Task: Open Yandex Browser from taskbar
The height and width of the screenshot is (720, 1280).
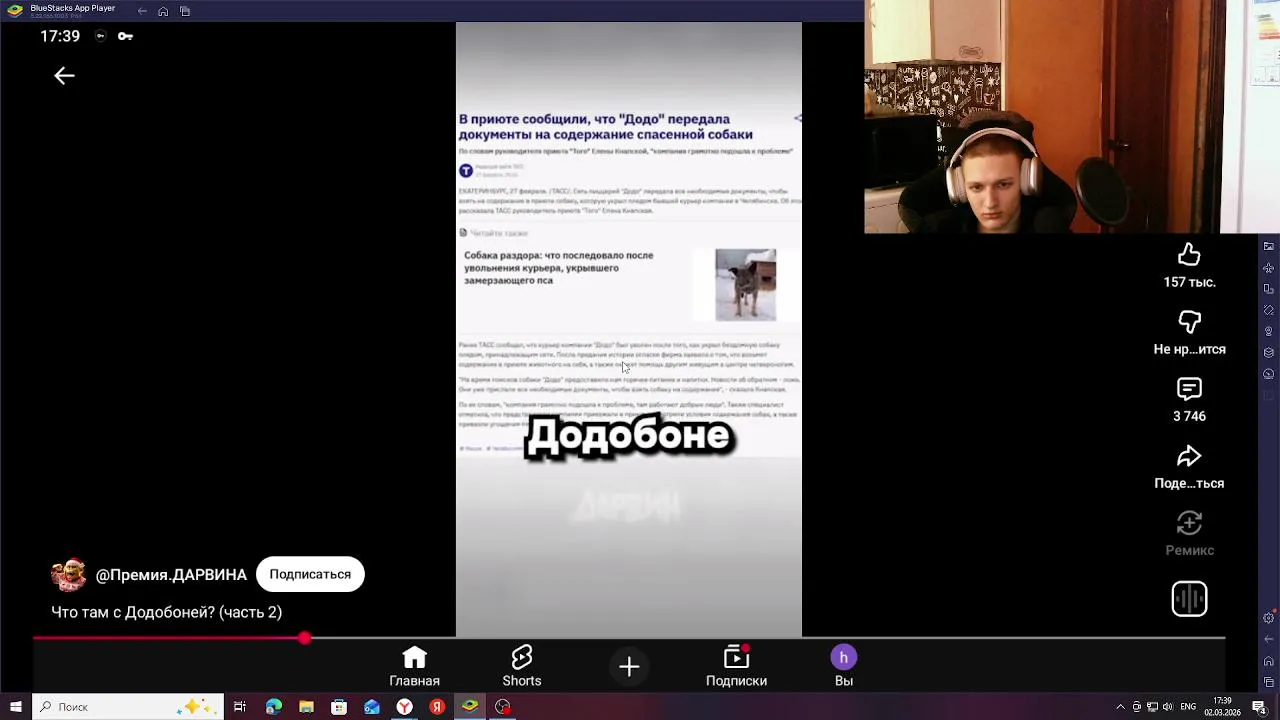Action: 404,707
